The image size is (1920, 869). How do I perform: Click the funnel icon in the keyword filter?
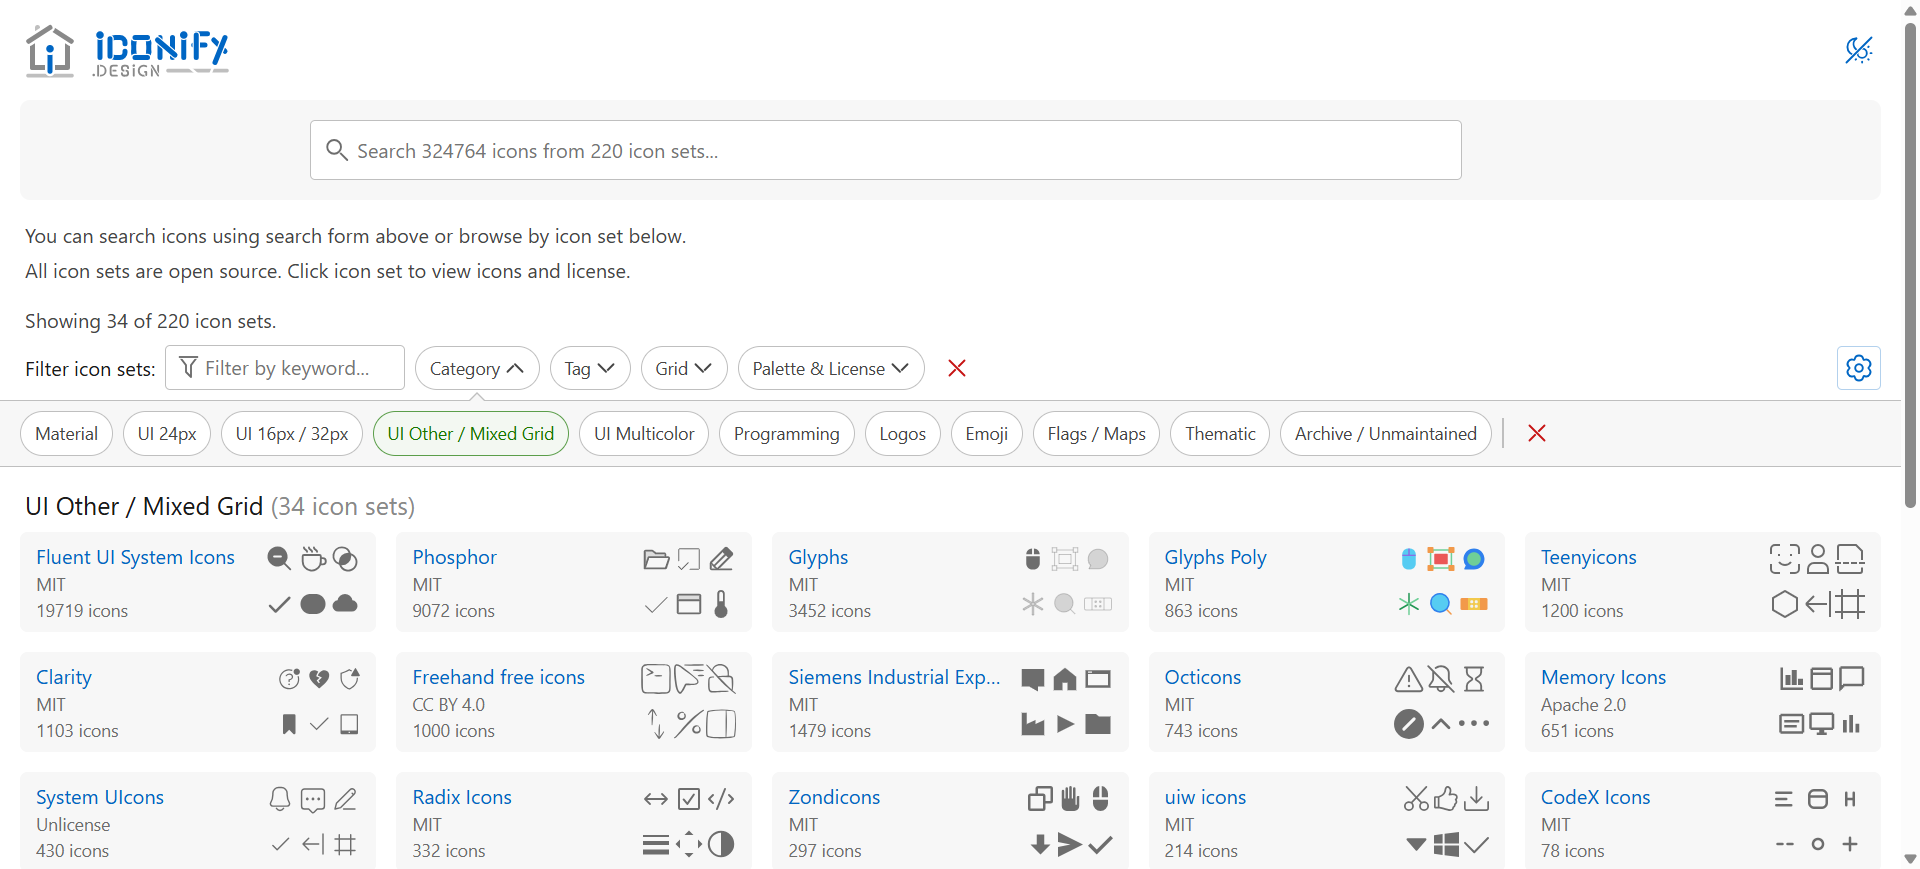(188, 368)
